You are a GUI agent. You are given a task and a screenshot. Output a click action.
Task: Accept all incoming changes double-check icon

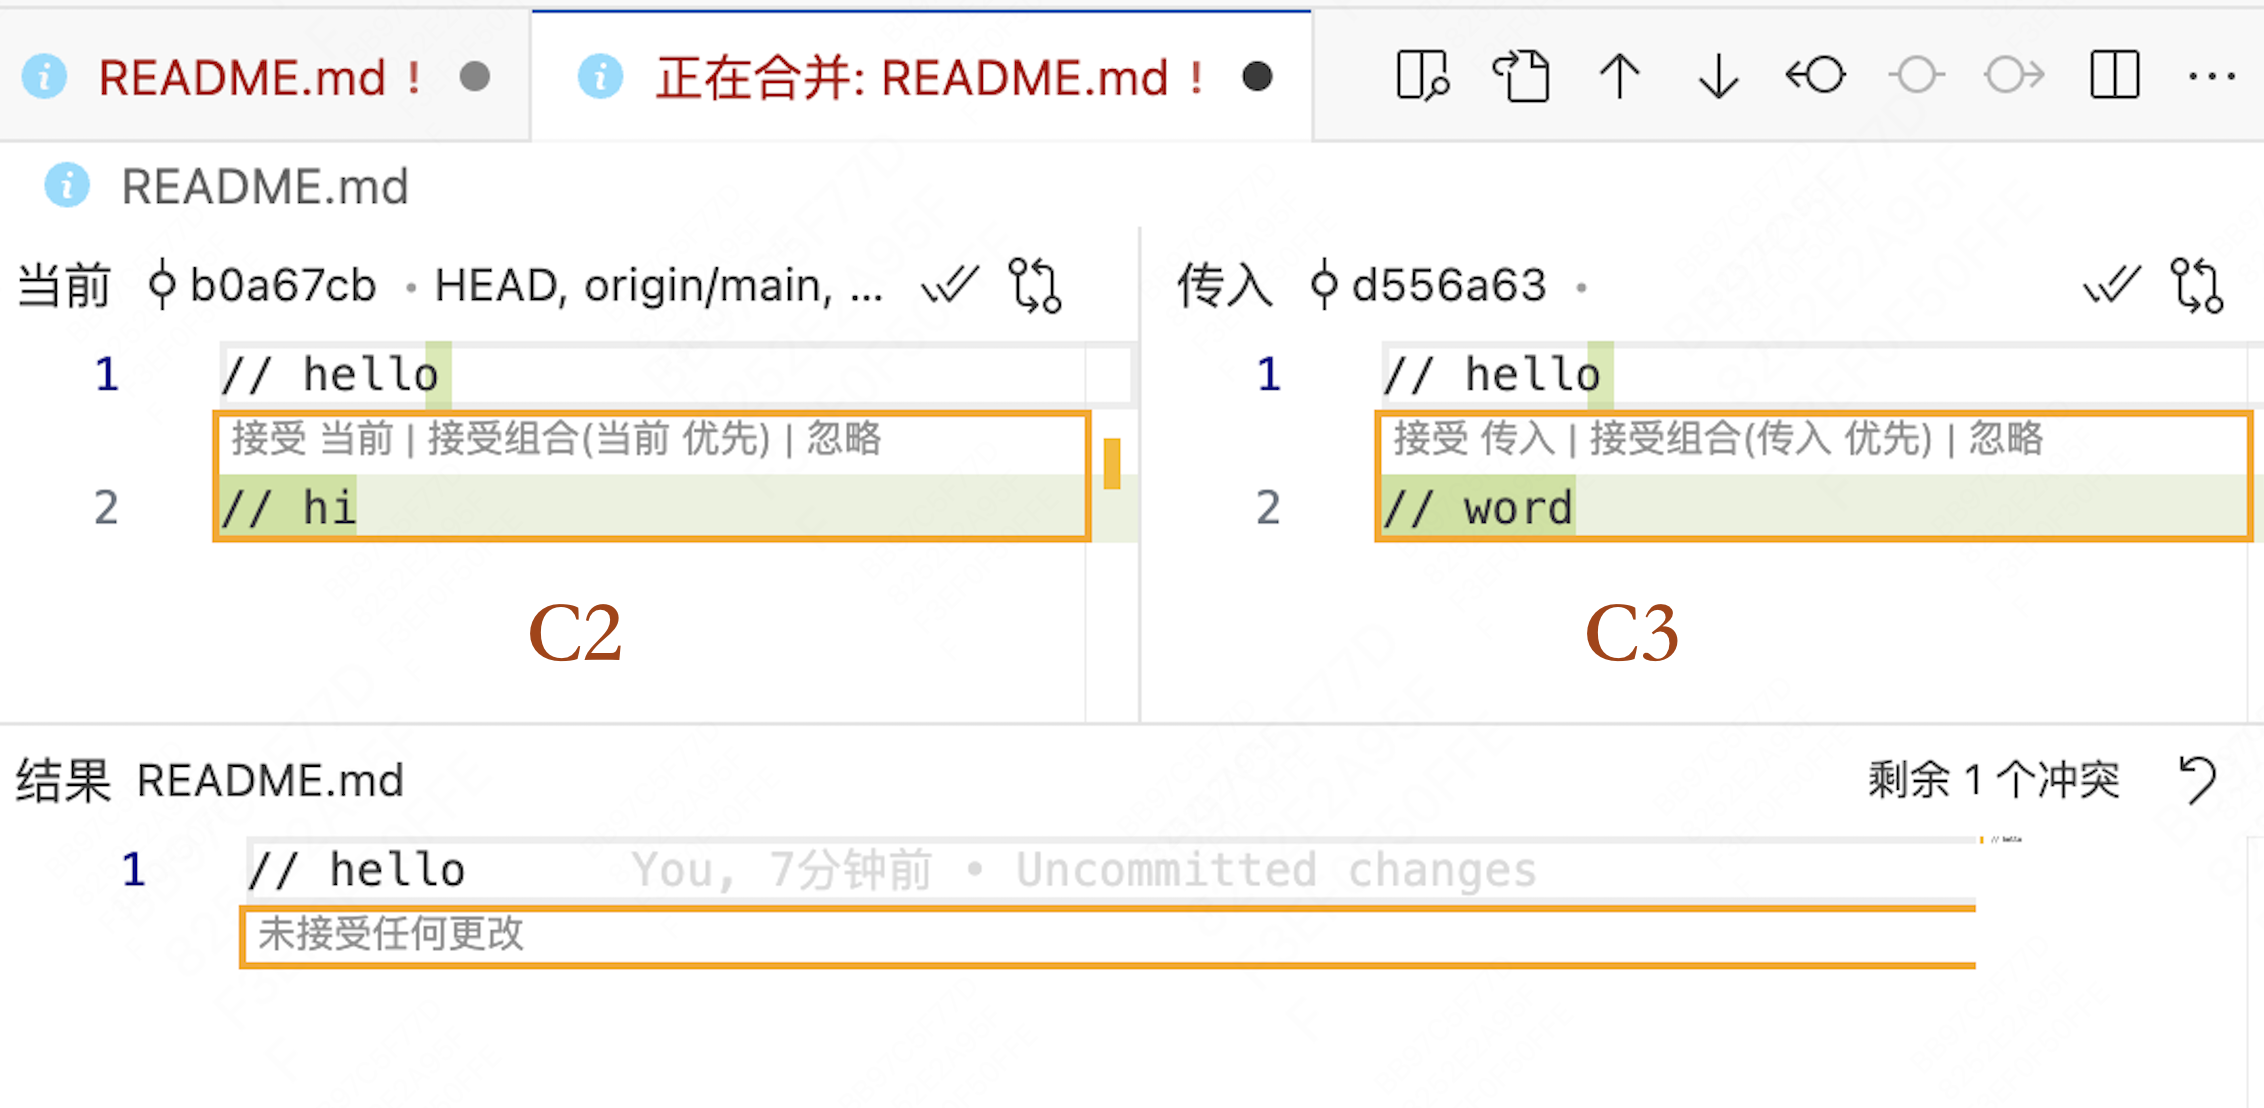tap(2112, 285)
